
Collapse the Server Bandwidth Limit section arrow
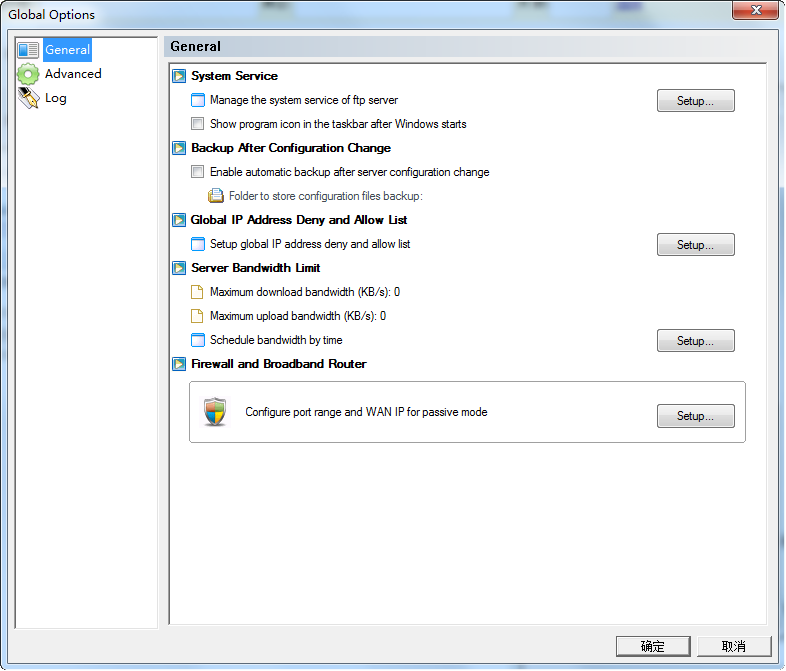click(x=179, y=268)
